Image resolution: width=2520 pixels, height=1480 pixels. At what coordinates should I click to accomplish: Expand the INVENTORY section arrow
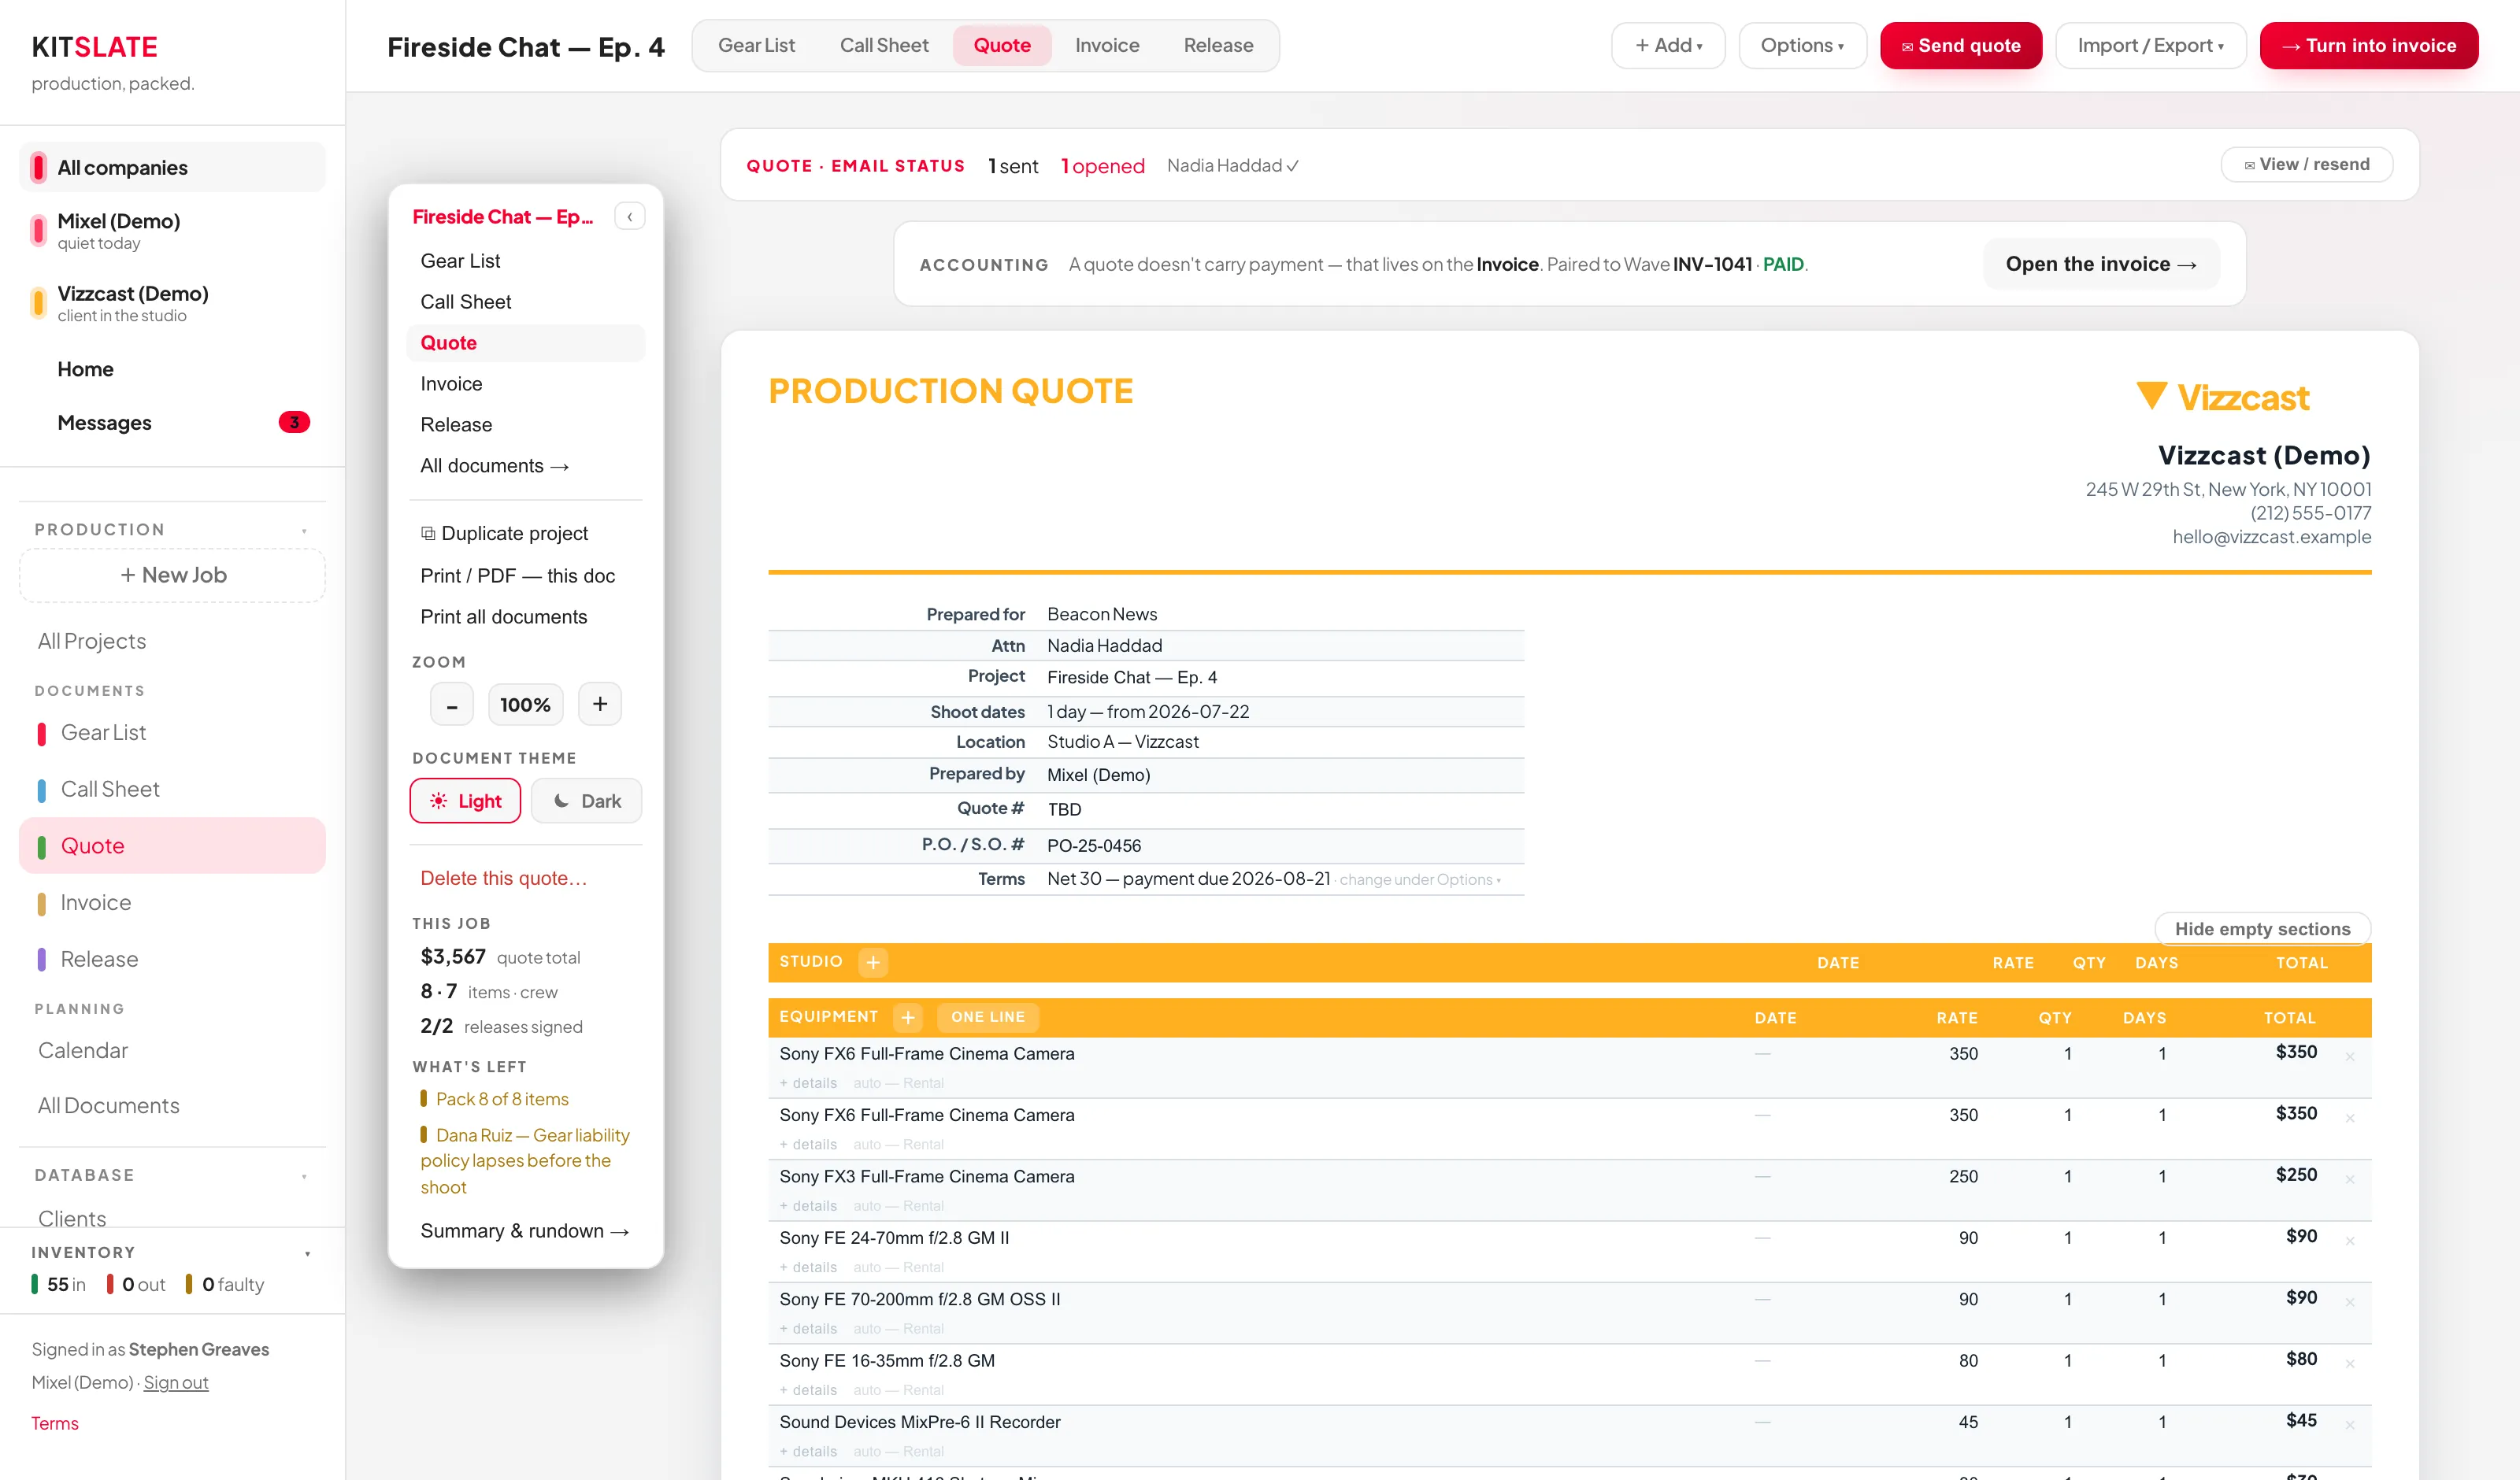point(307,1253)
